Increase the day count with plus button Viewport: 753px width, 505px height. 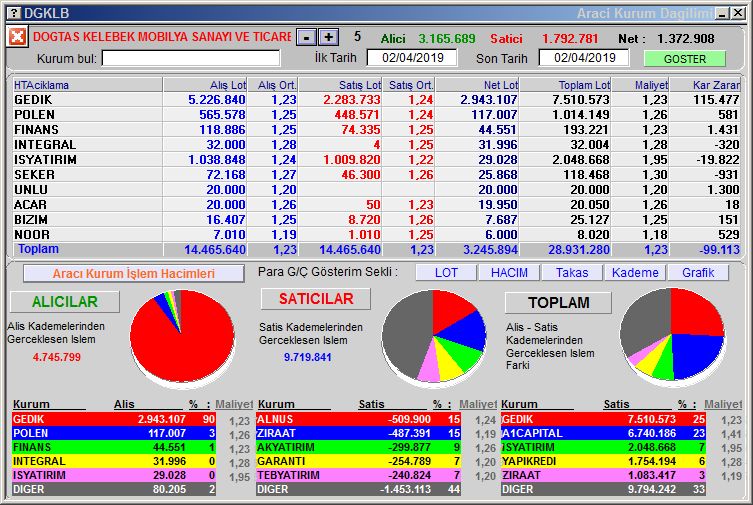click(328, 37)
